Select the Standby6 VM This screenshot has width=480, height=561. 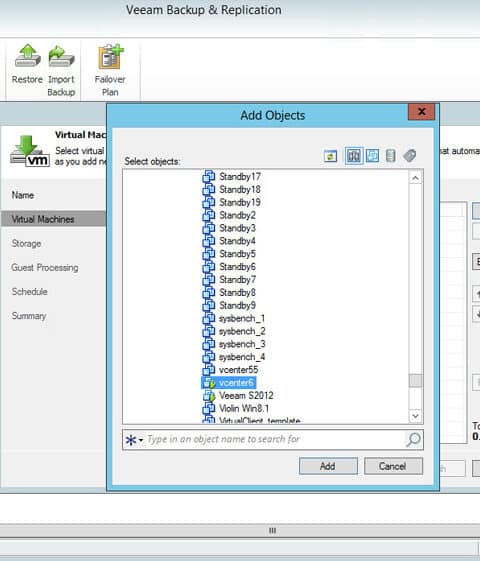point(237,267)
